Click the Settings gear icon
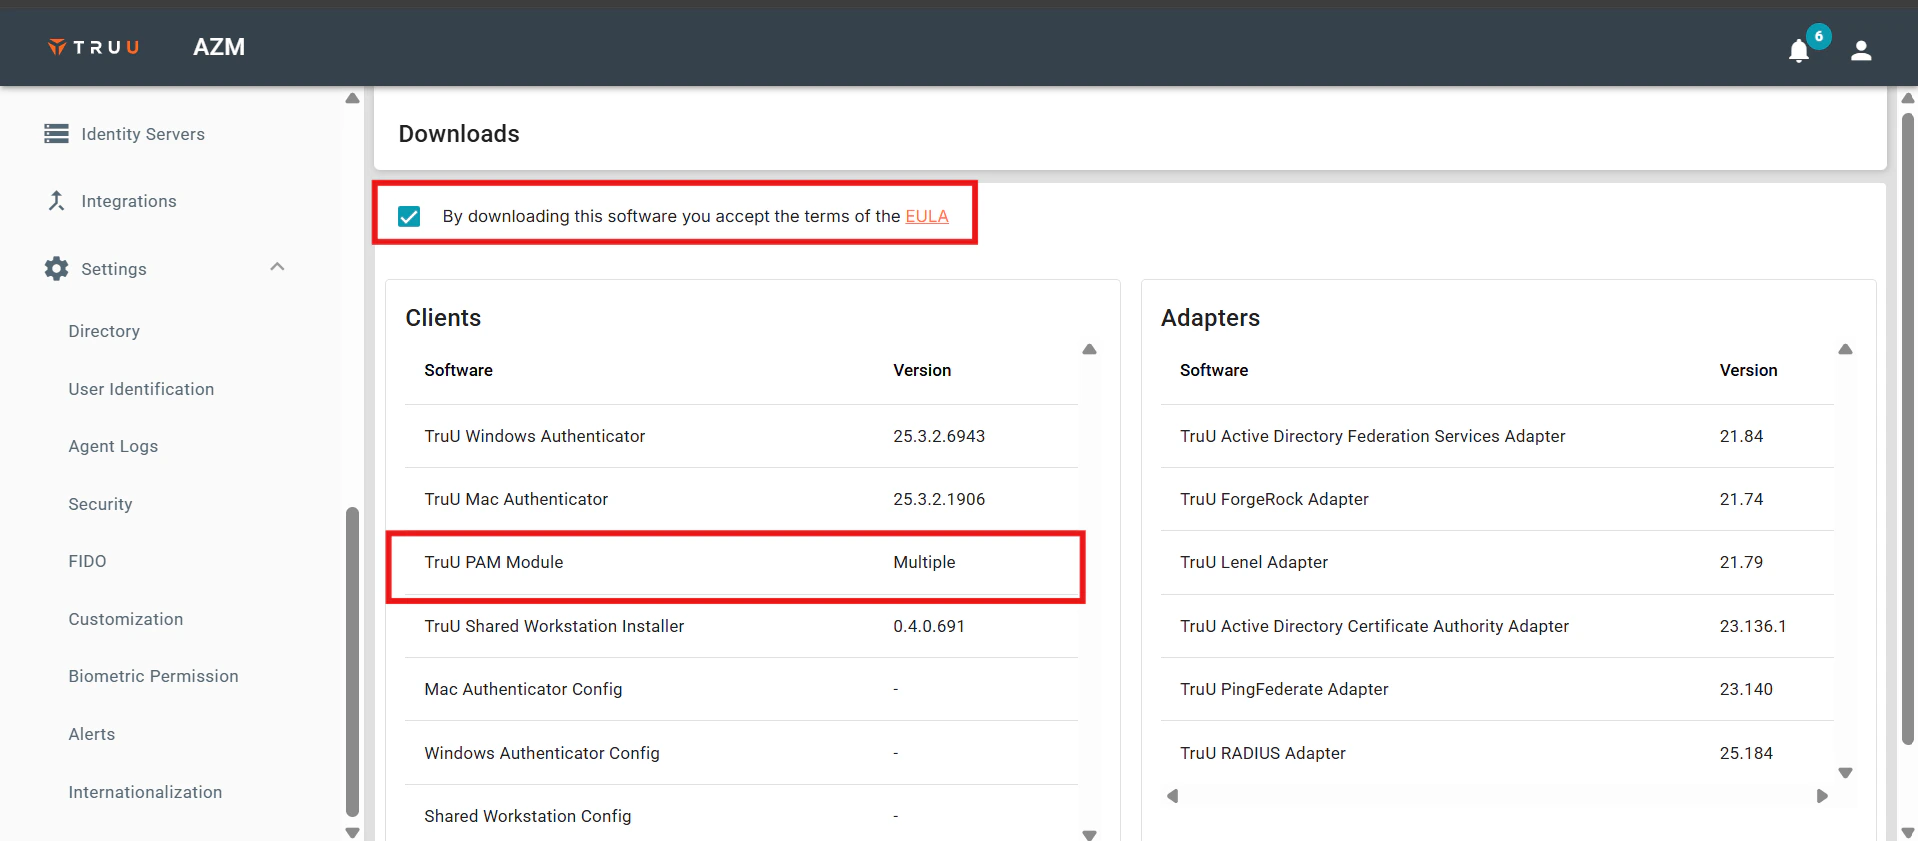This screenshot has width=1918, height=841. [x=57, y=269]
